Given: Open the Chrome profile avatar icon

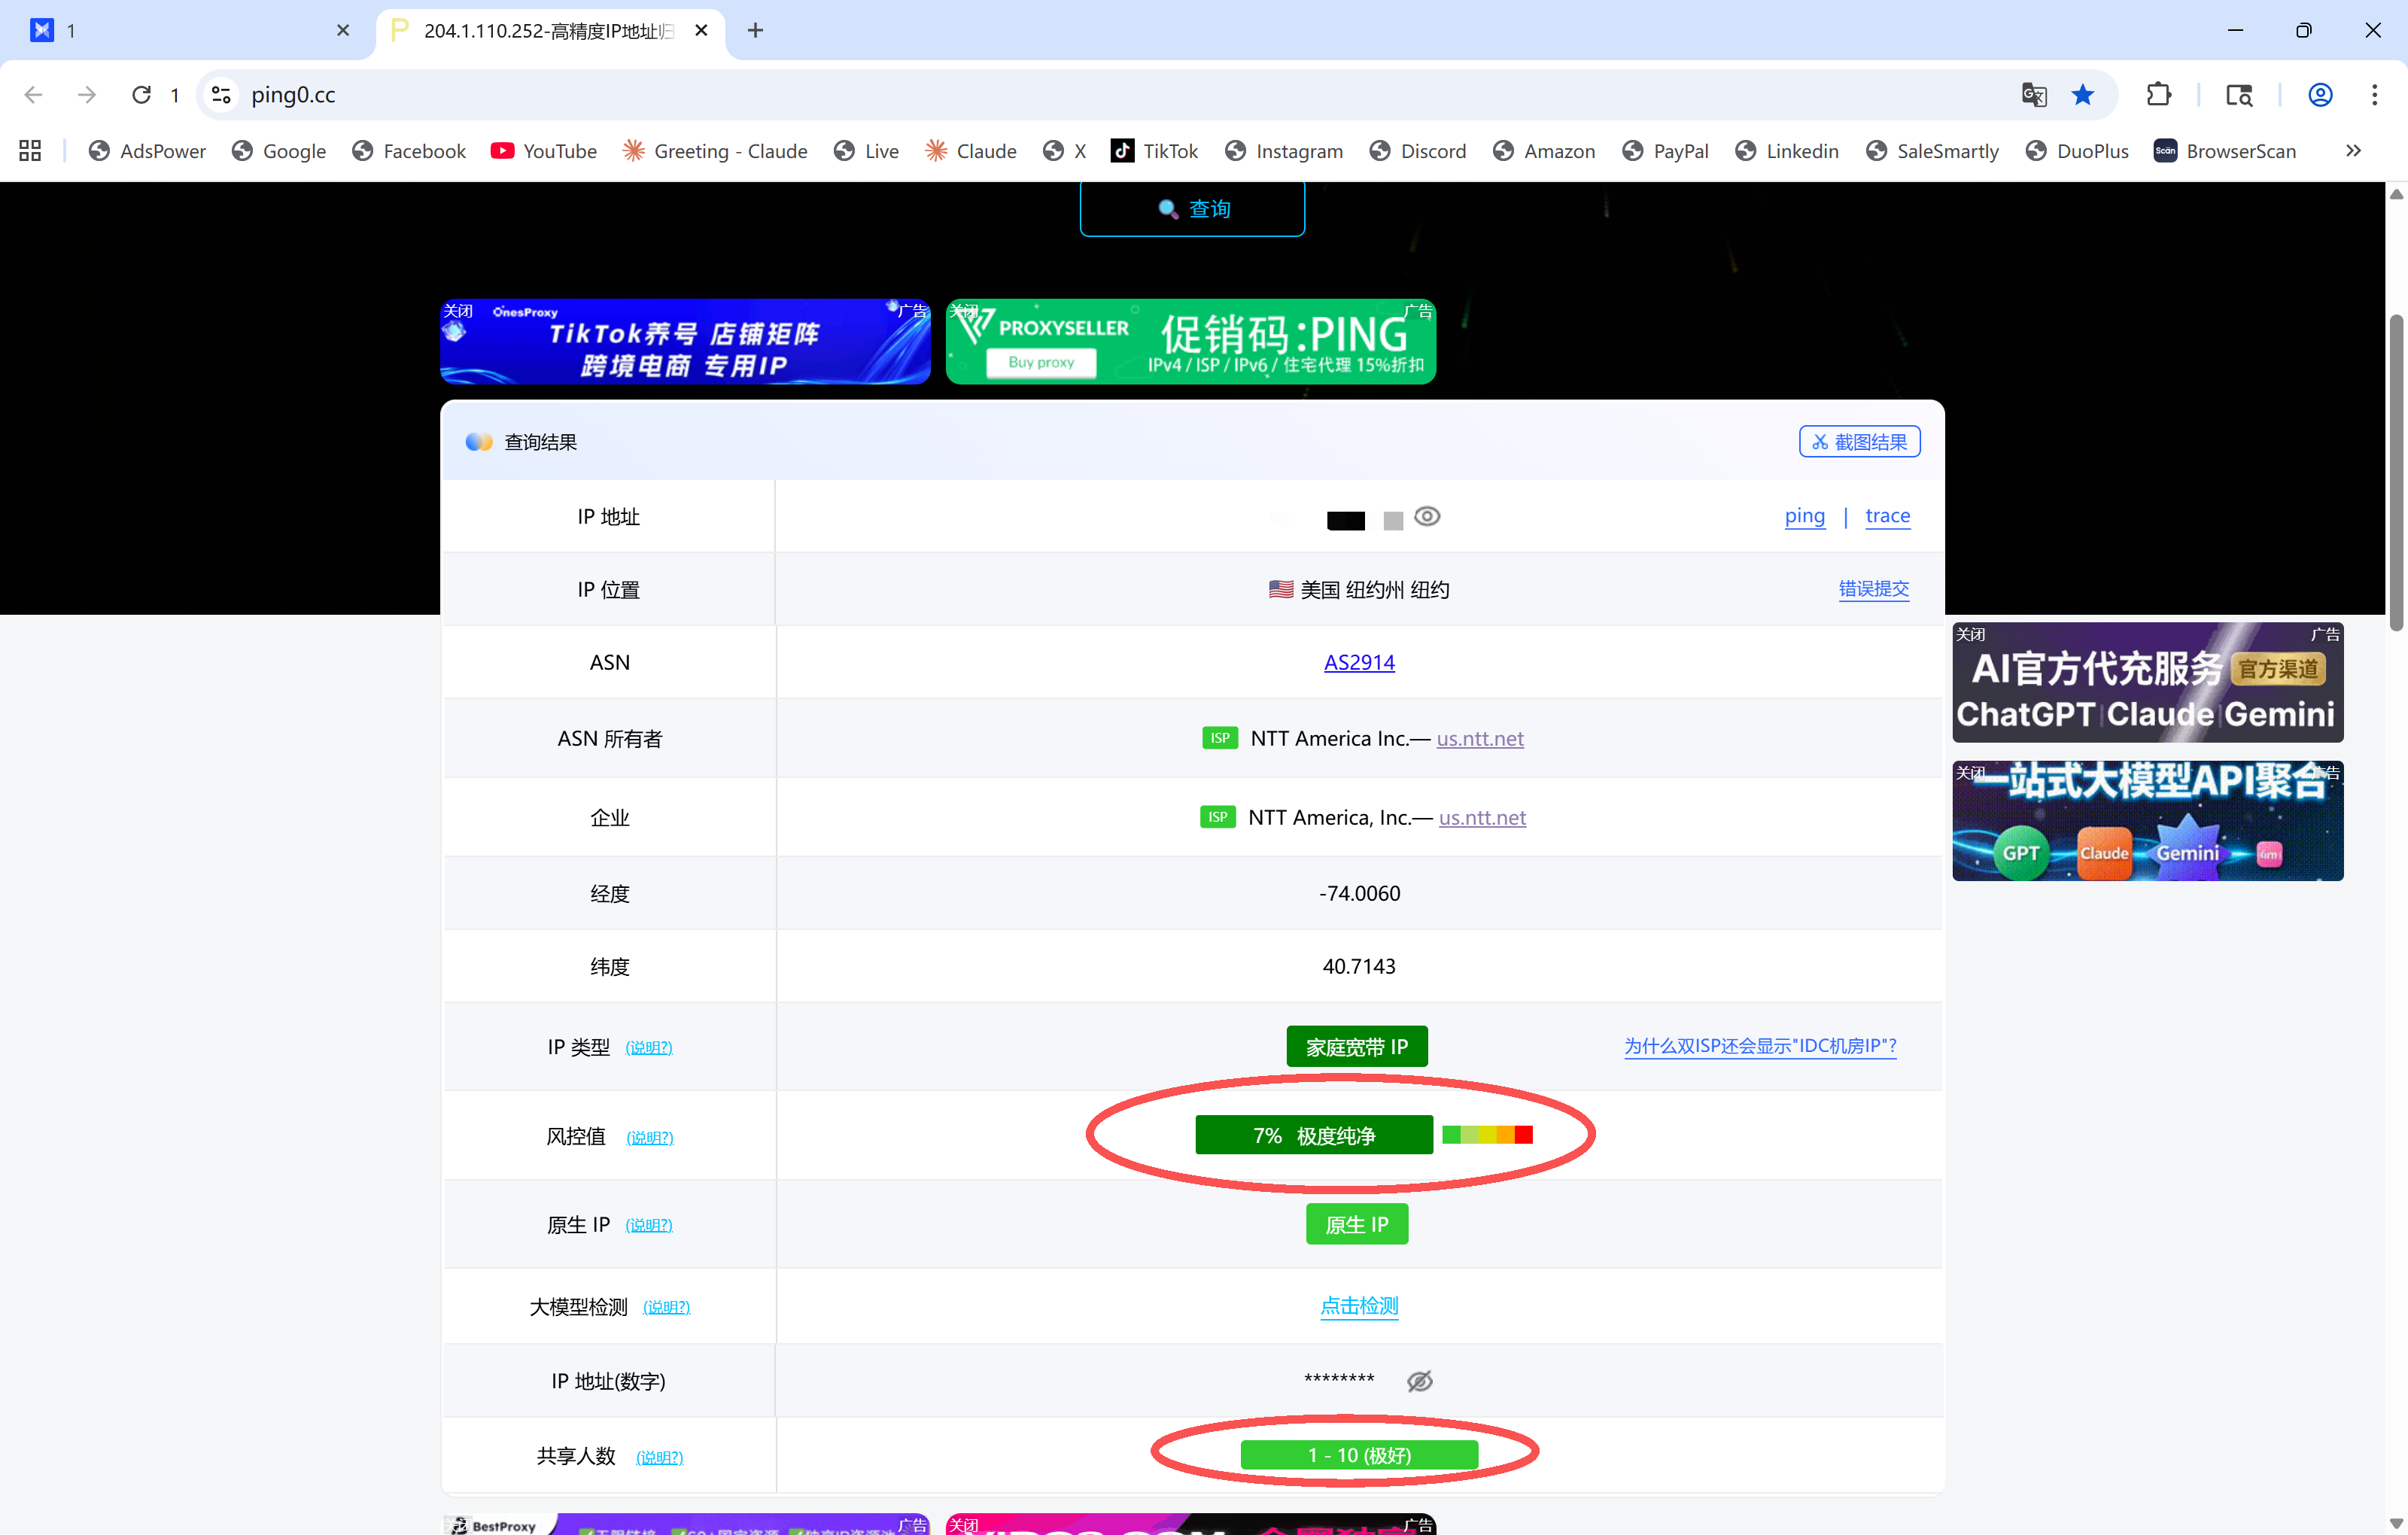Looking at the screenshot, I should pyautogui.click(x=2320, y=95).
